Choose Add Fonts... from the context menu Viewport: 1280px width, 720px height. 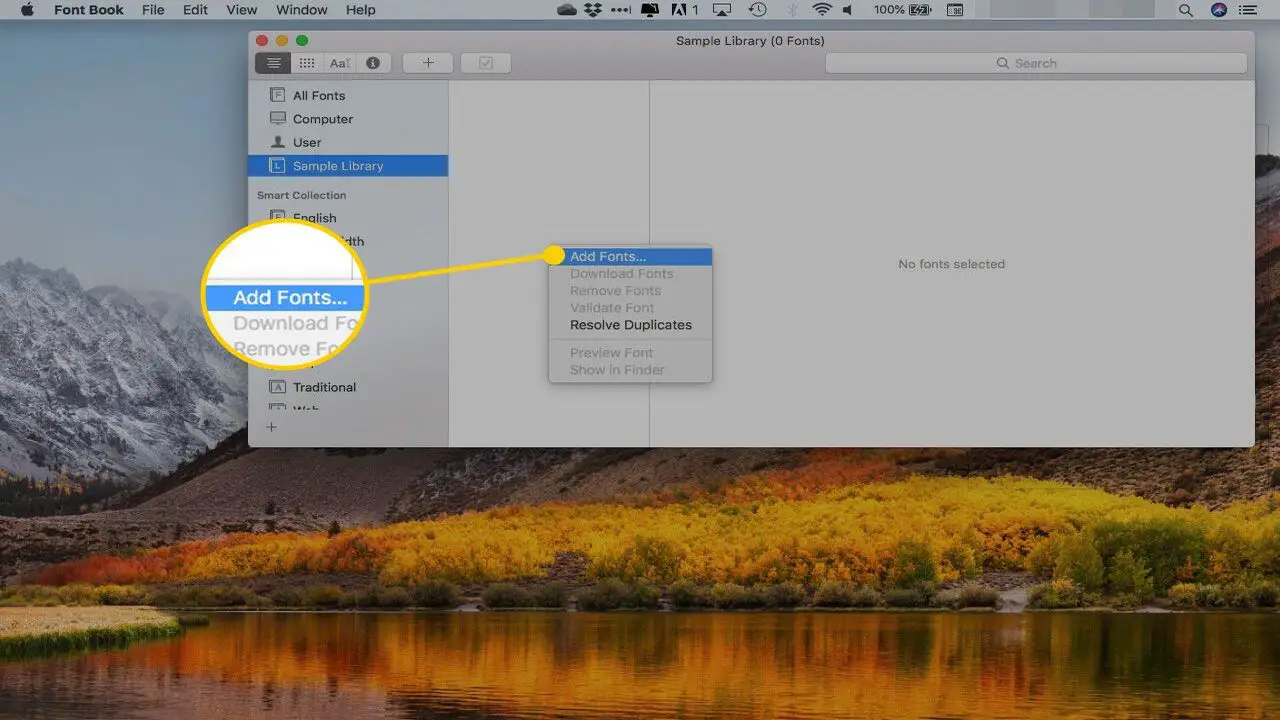tap(630, 257)
